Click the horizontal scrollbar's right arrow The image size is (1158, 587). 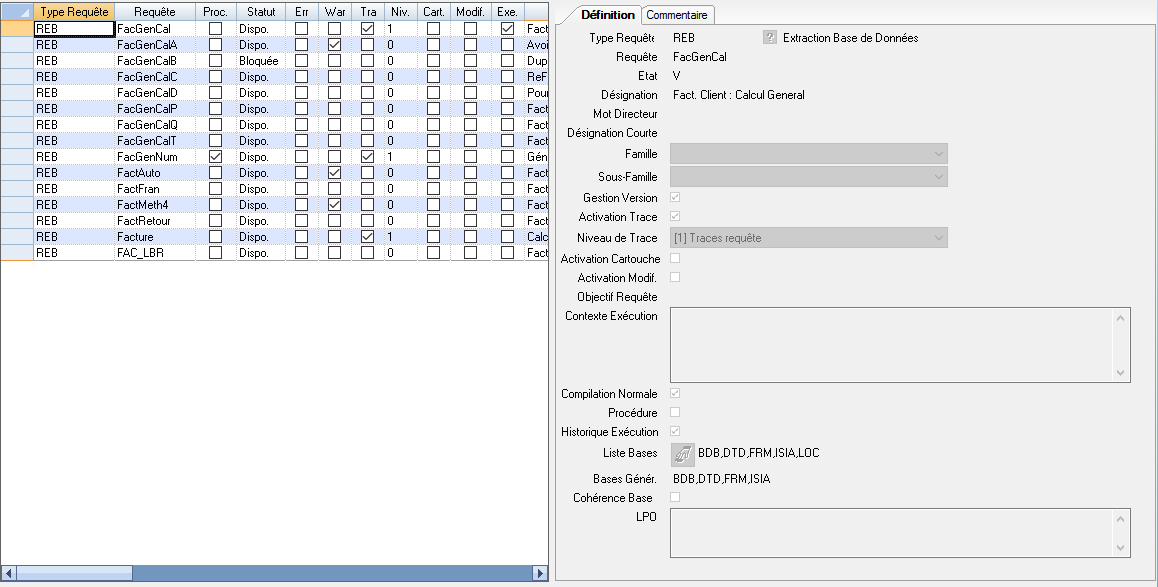click(x=540, y=573)
